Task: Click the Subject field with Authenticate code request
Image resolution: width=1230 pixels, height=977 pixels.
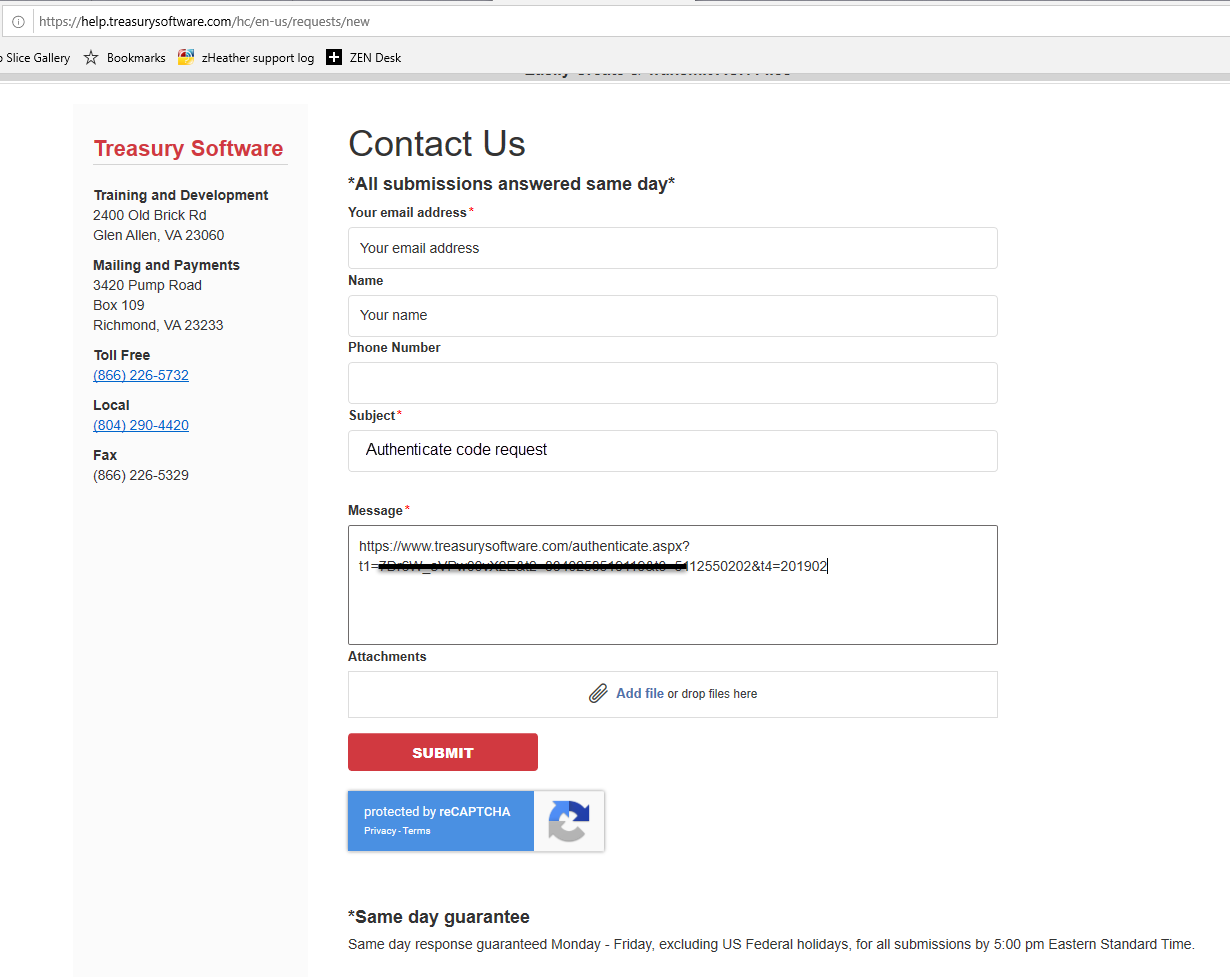Action: tap(672, 451)
